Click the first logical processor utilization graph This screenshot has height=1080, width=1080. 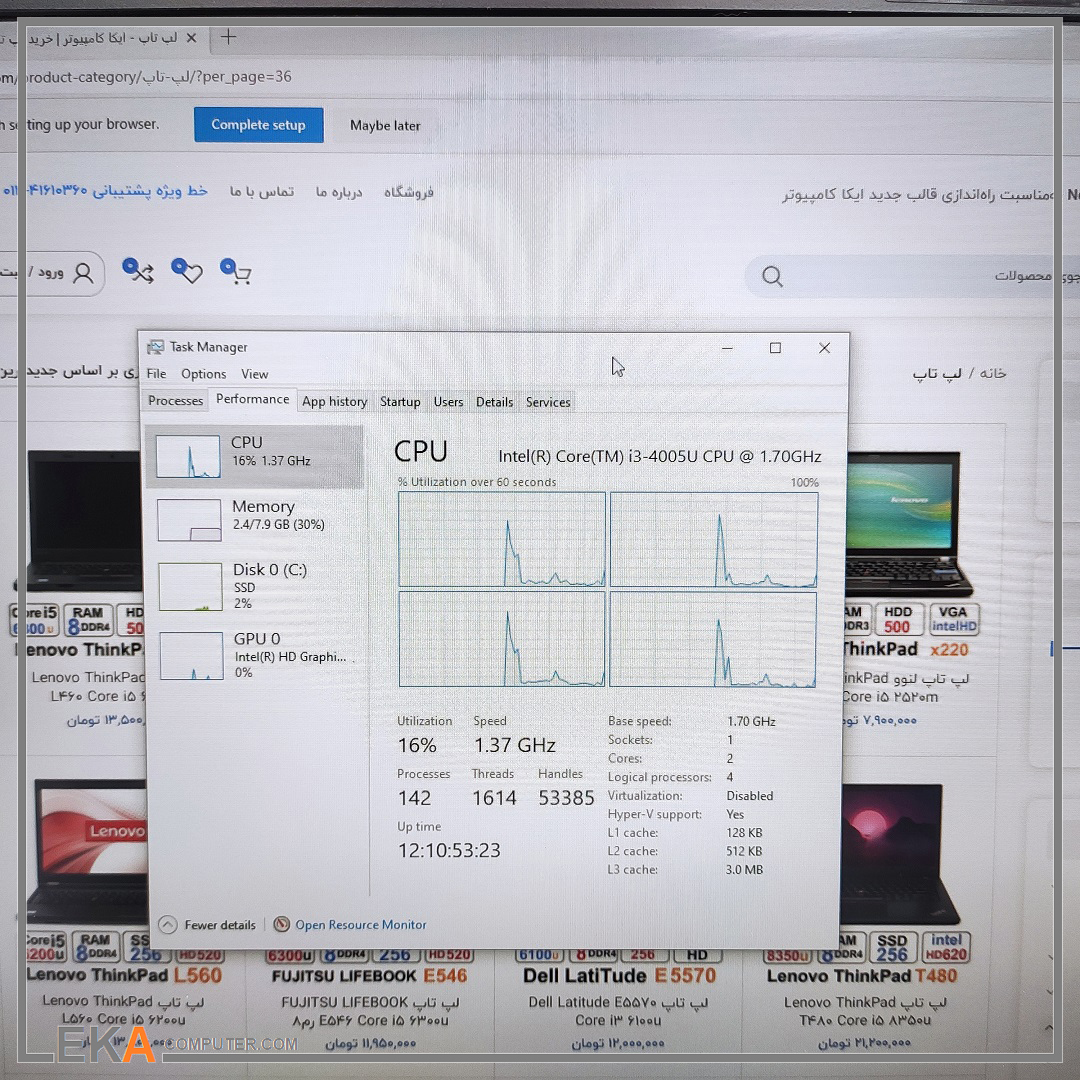point(501,539)
